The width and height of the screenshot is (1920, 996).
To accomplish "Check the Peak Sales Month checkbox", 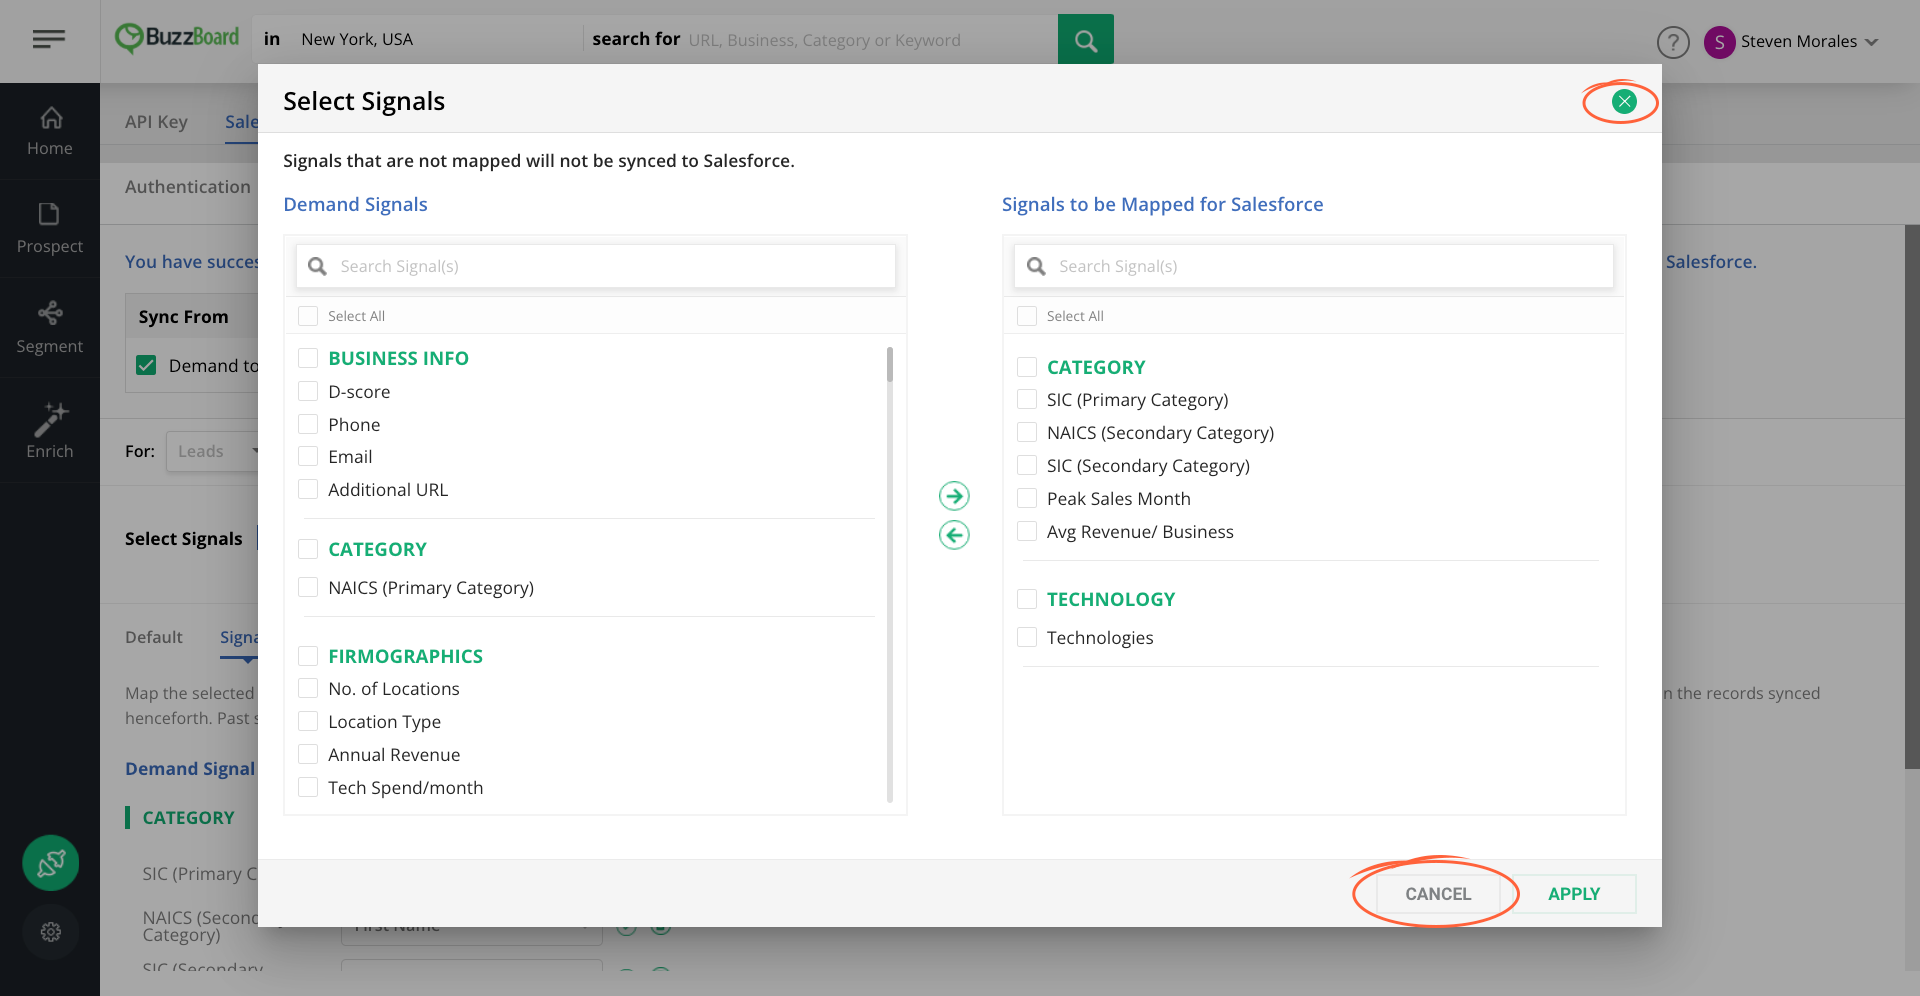I will [1027, 498].
